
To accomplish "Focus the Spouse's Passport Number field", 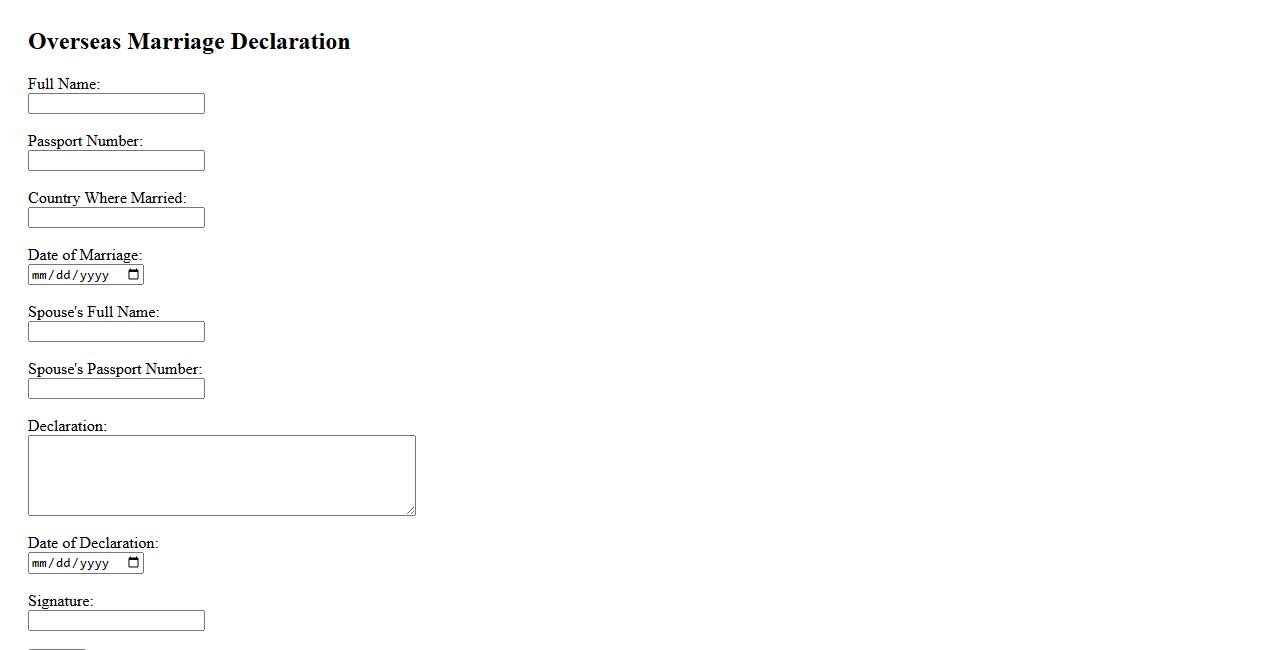I will (x=116, y=389).
